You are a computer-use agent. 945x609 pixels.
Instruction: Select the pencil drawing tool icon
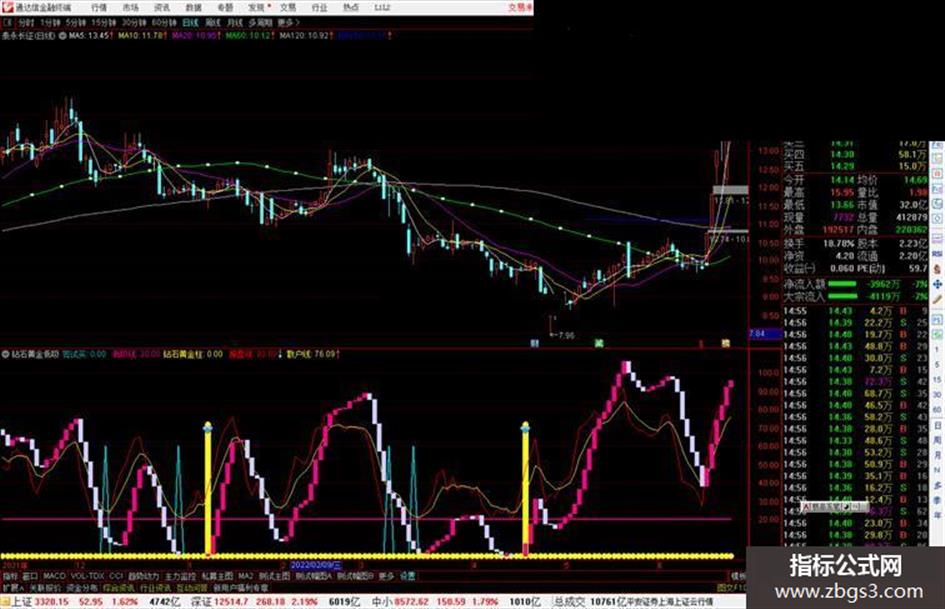coord(937,300)
